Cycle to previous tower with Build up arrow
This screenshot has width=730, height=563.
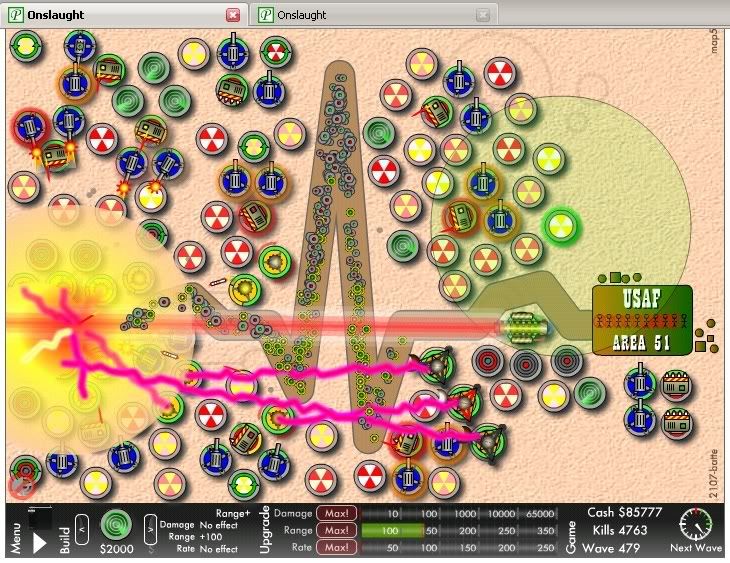click(x=82, y=529)
